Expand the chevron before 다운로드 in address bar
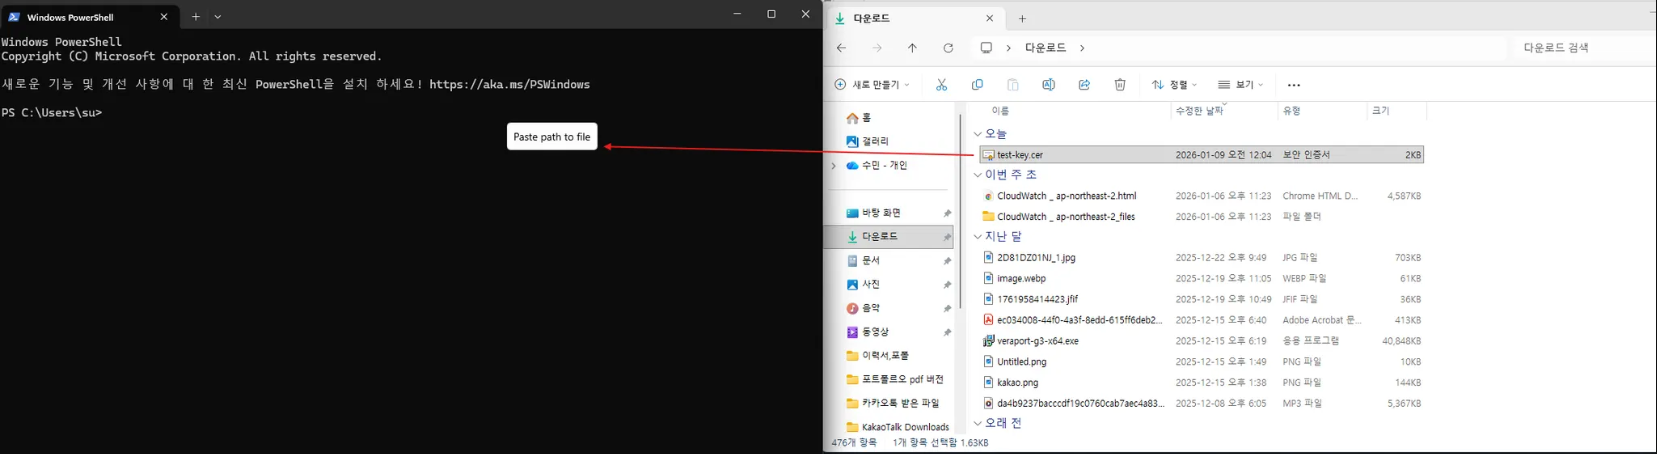The width and height of the screenshot is (1657, 454). pos(1008,48)
